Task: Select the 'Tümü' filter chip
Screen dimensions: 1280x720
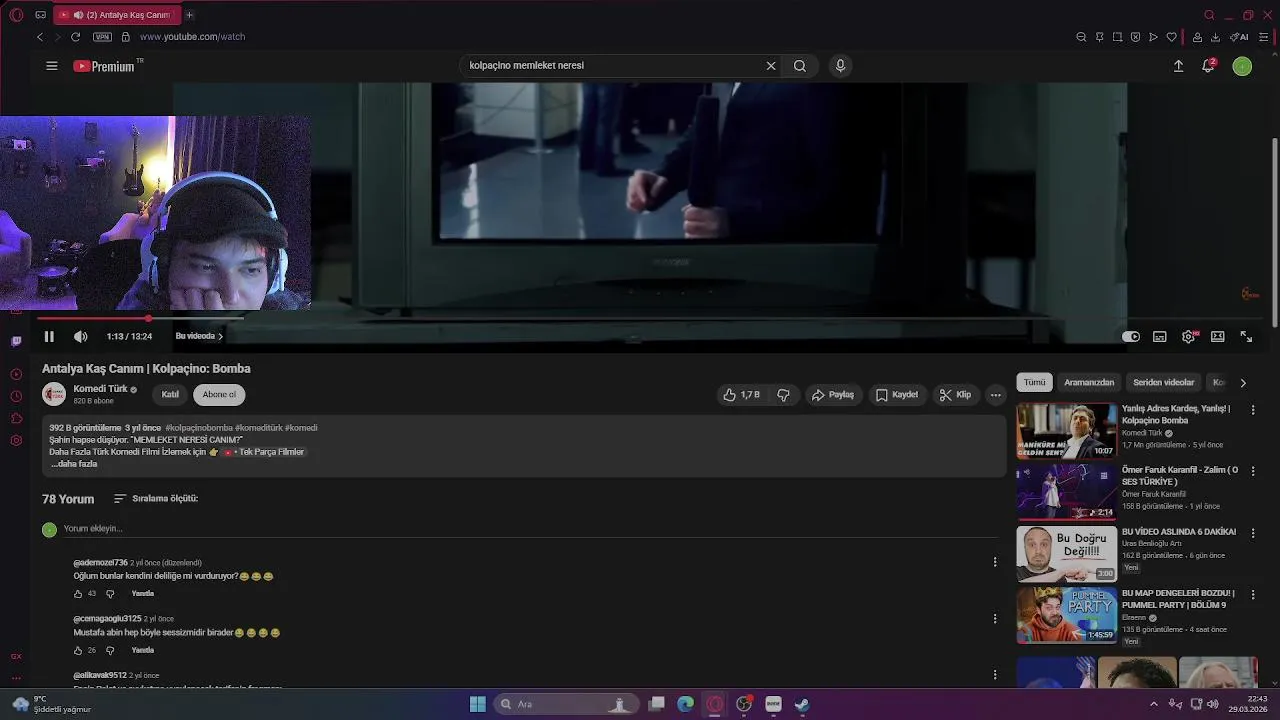Action: click(1034, 383)
